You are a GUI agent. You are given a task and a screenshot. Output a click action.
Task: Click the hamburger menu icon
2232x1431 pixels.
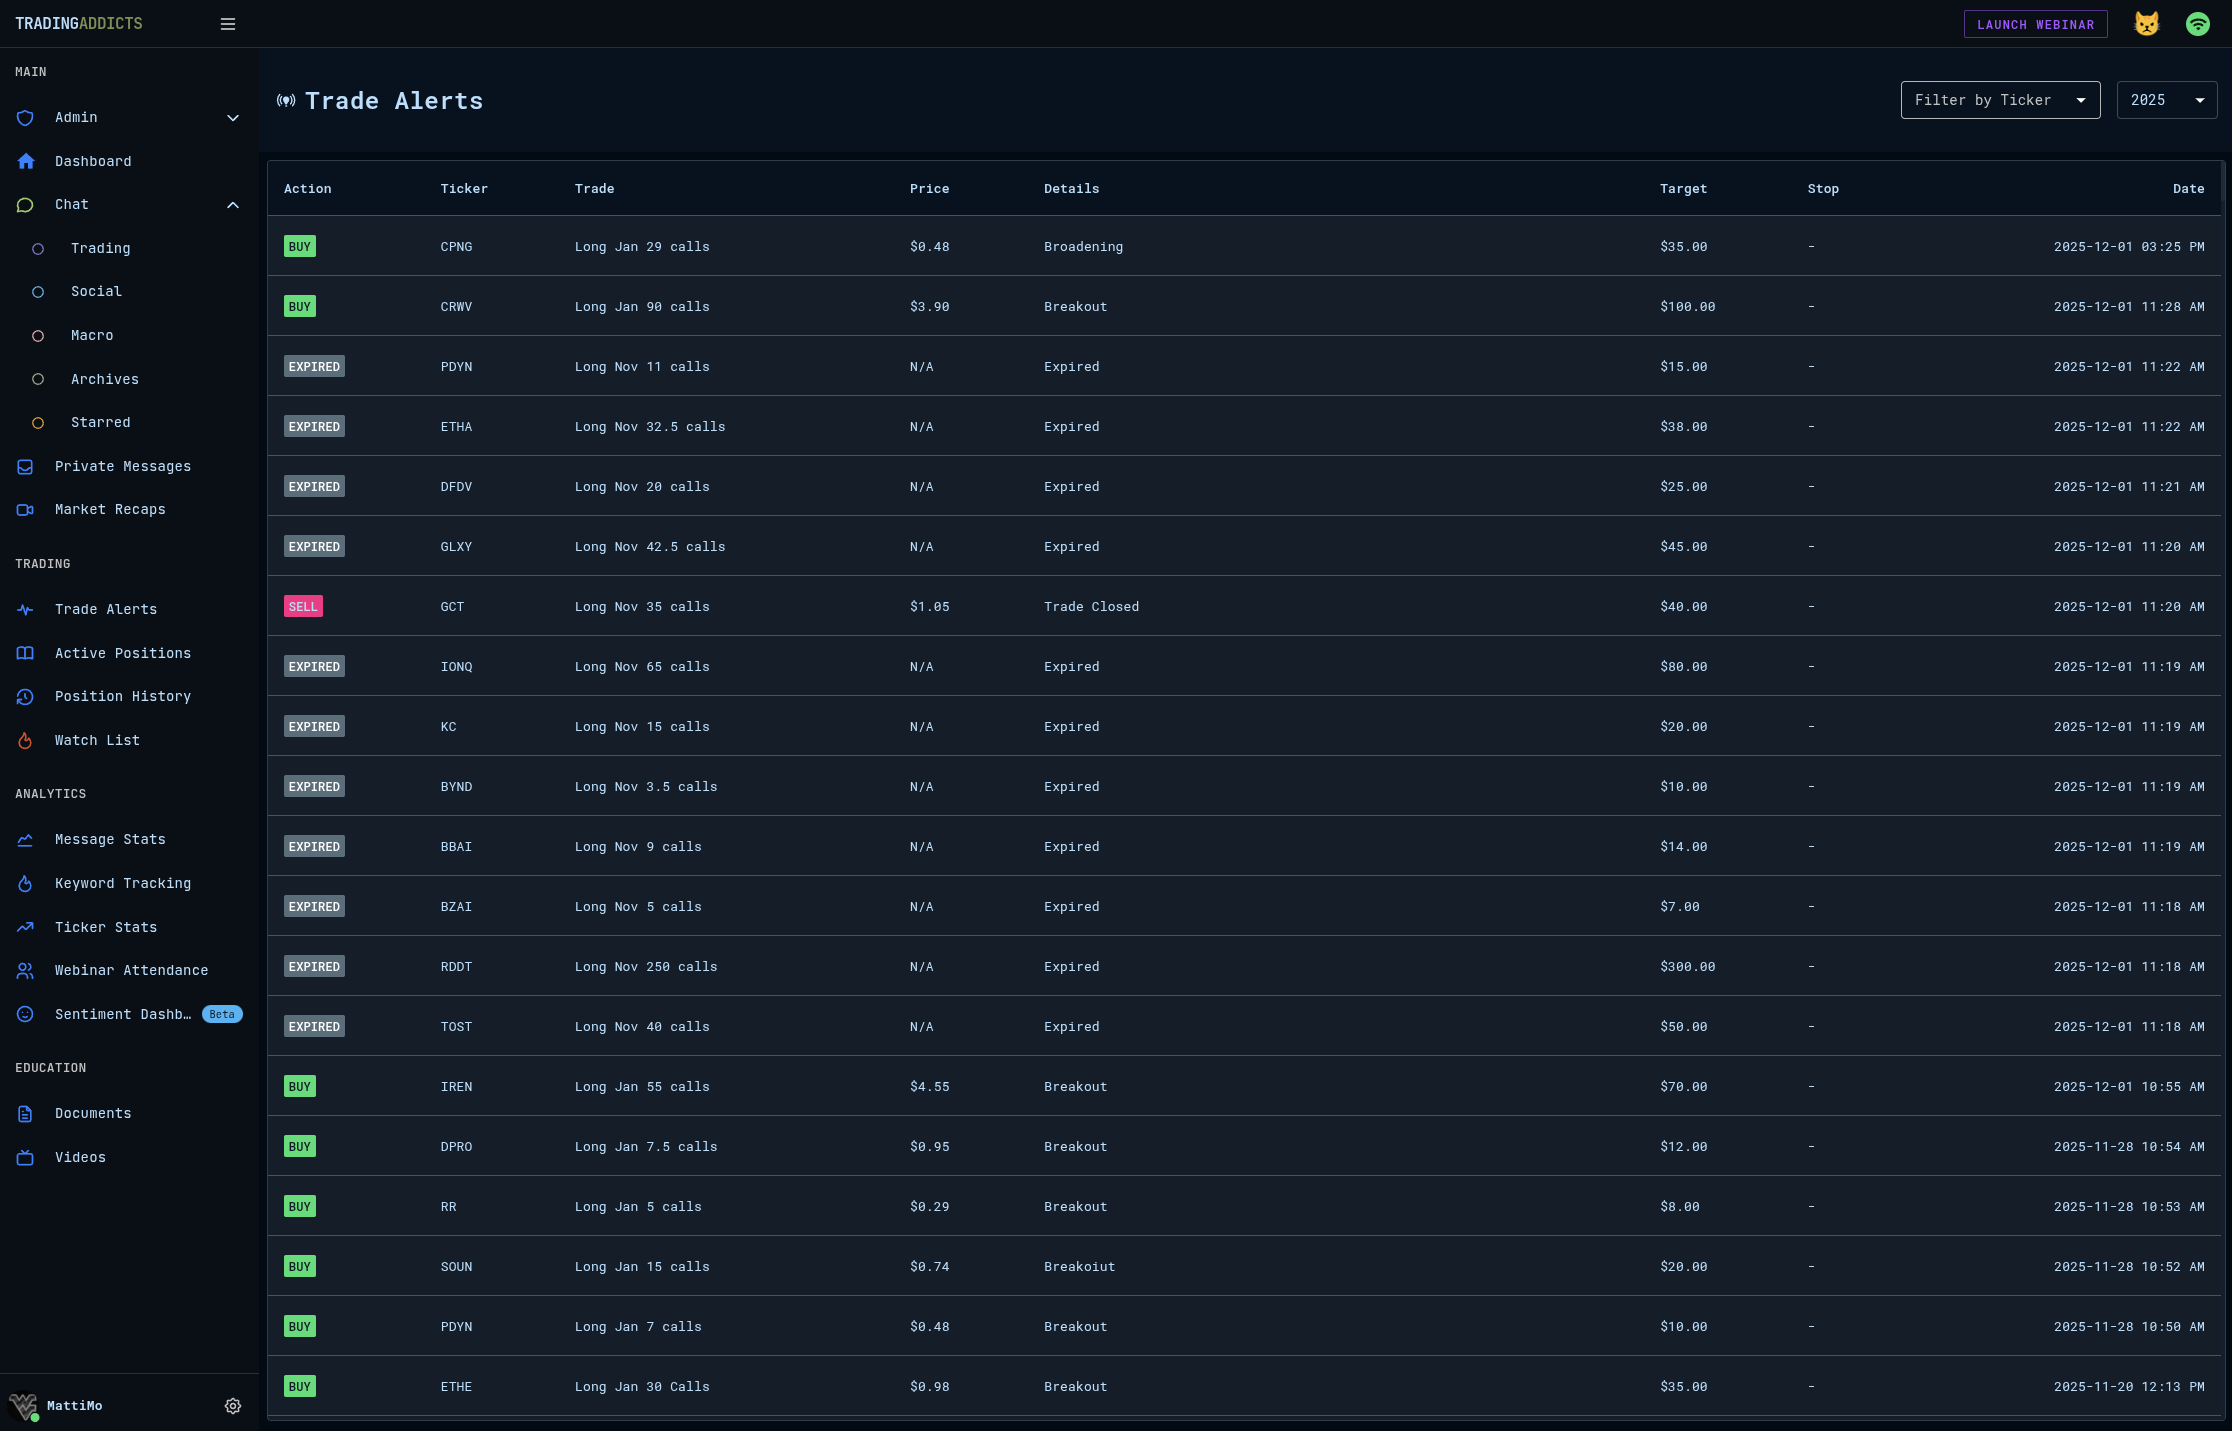click(228, 24)
